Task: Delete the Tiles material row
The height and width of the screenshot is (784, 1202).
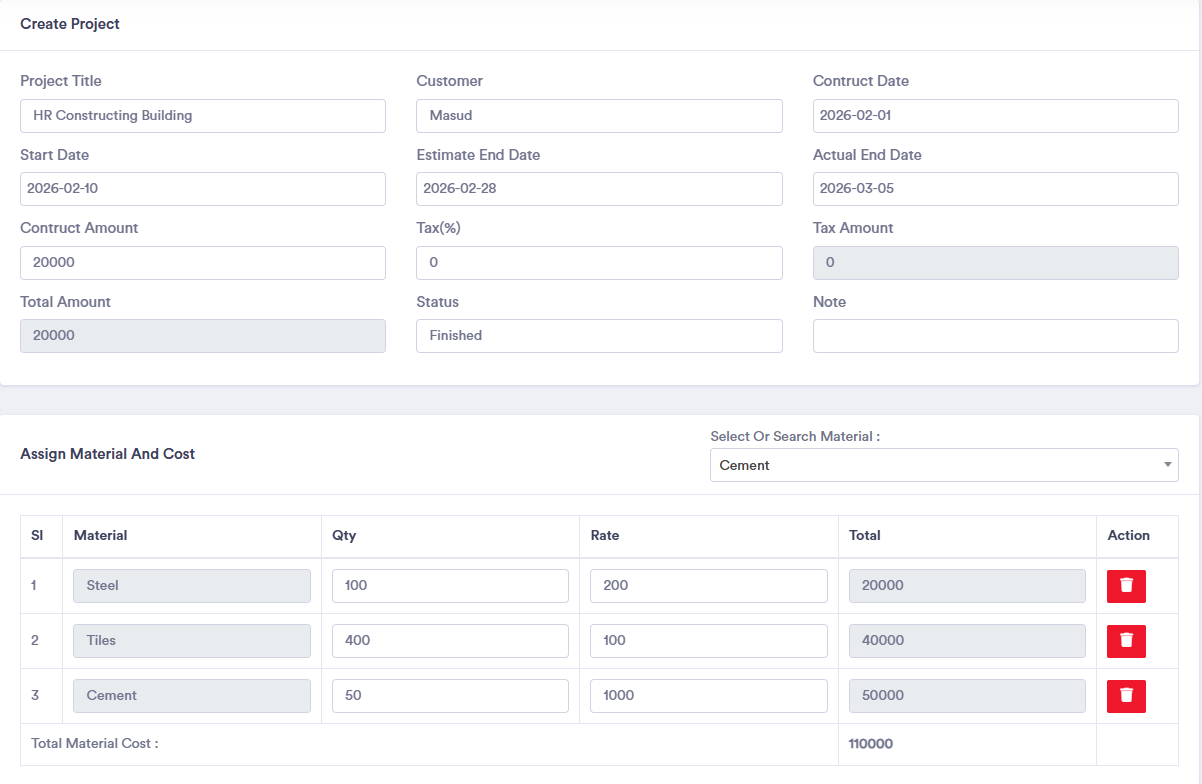Action: (1126, 641)
